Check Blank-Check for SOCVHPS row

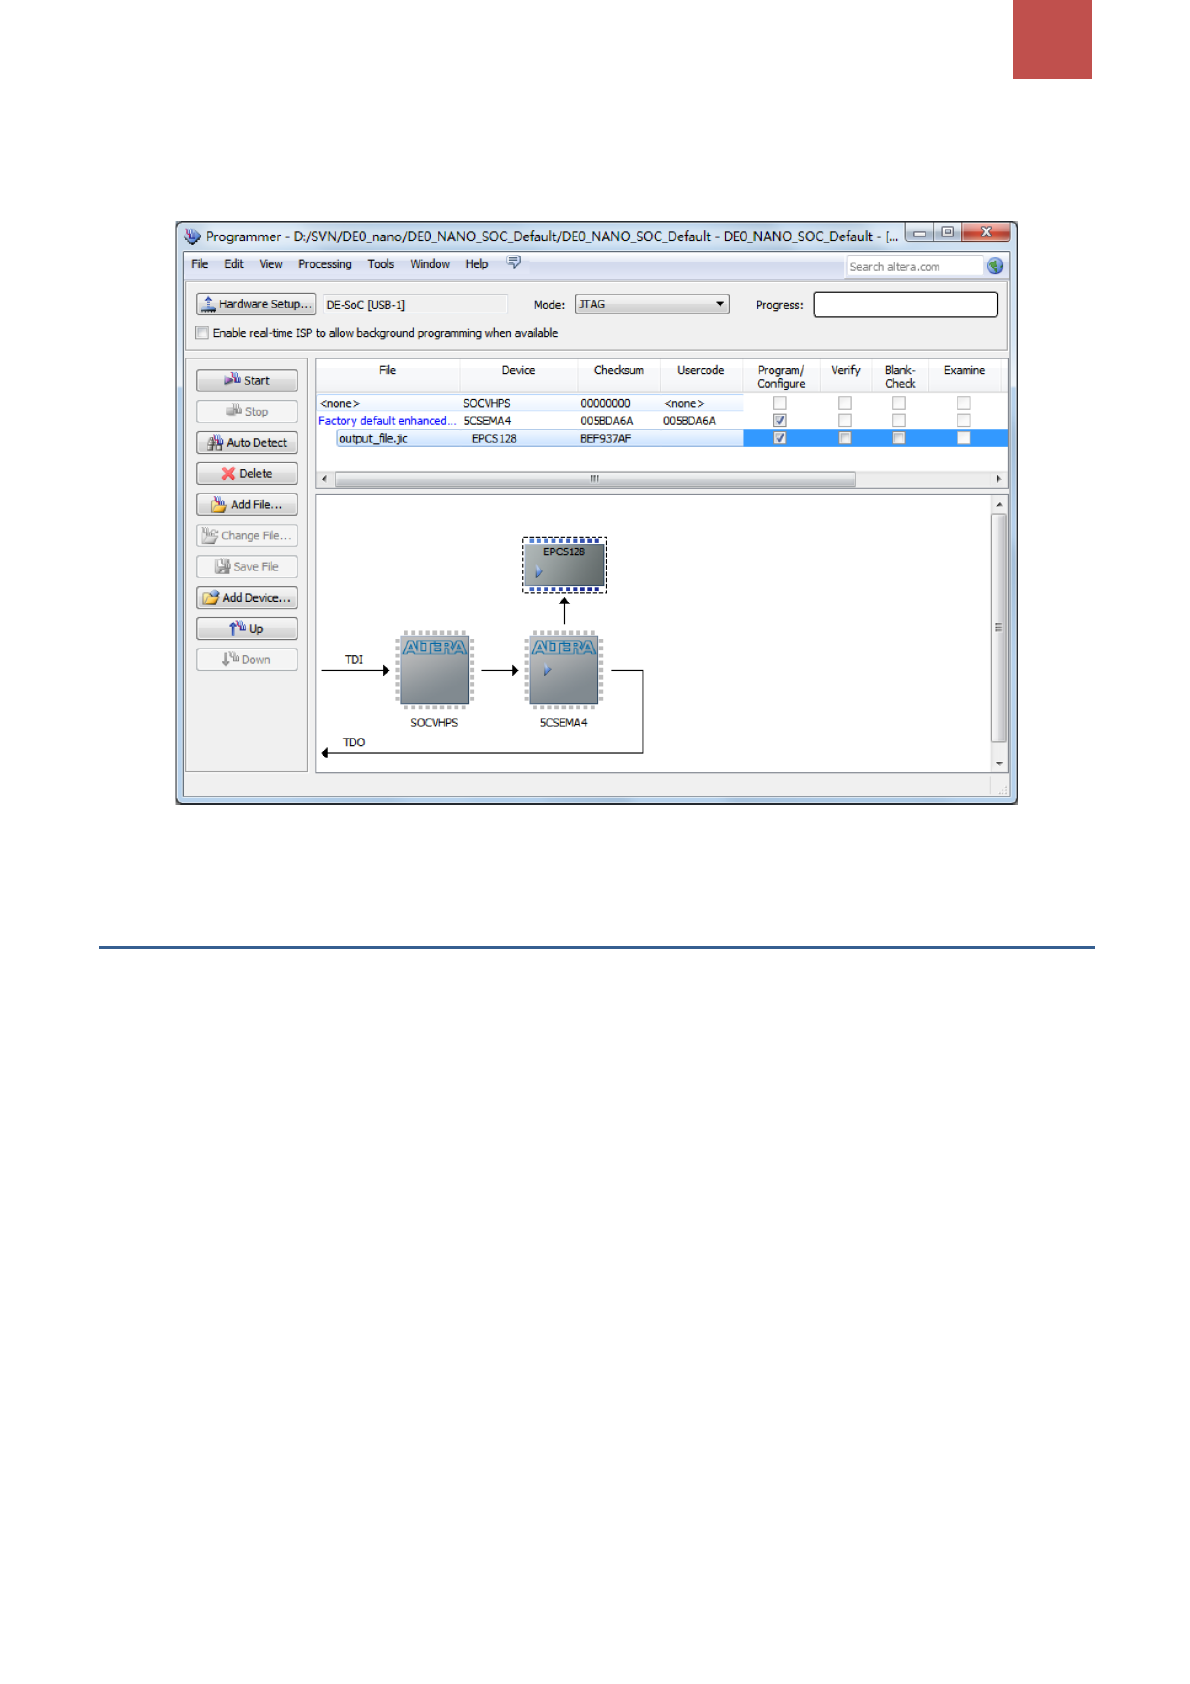click(x=899, y=403)
